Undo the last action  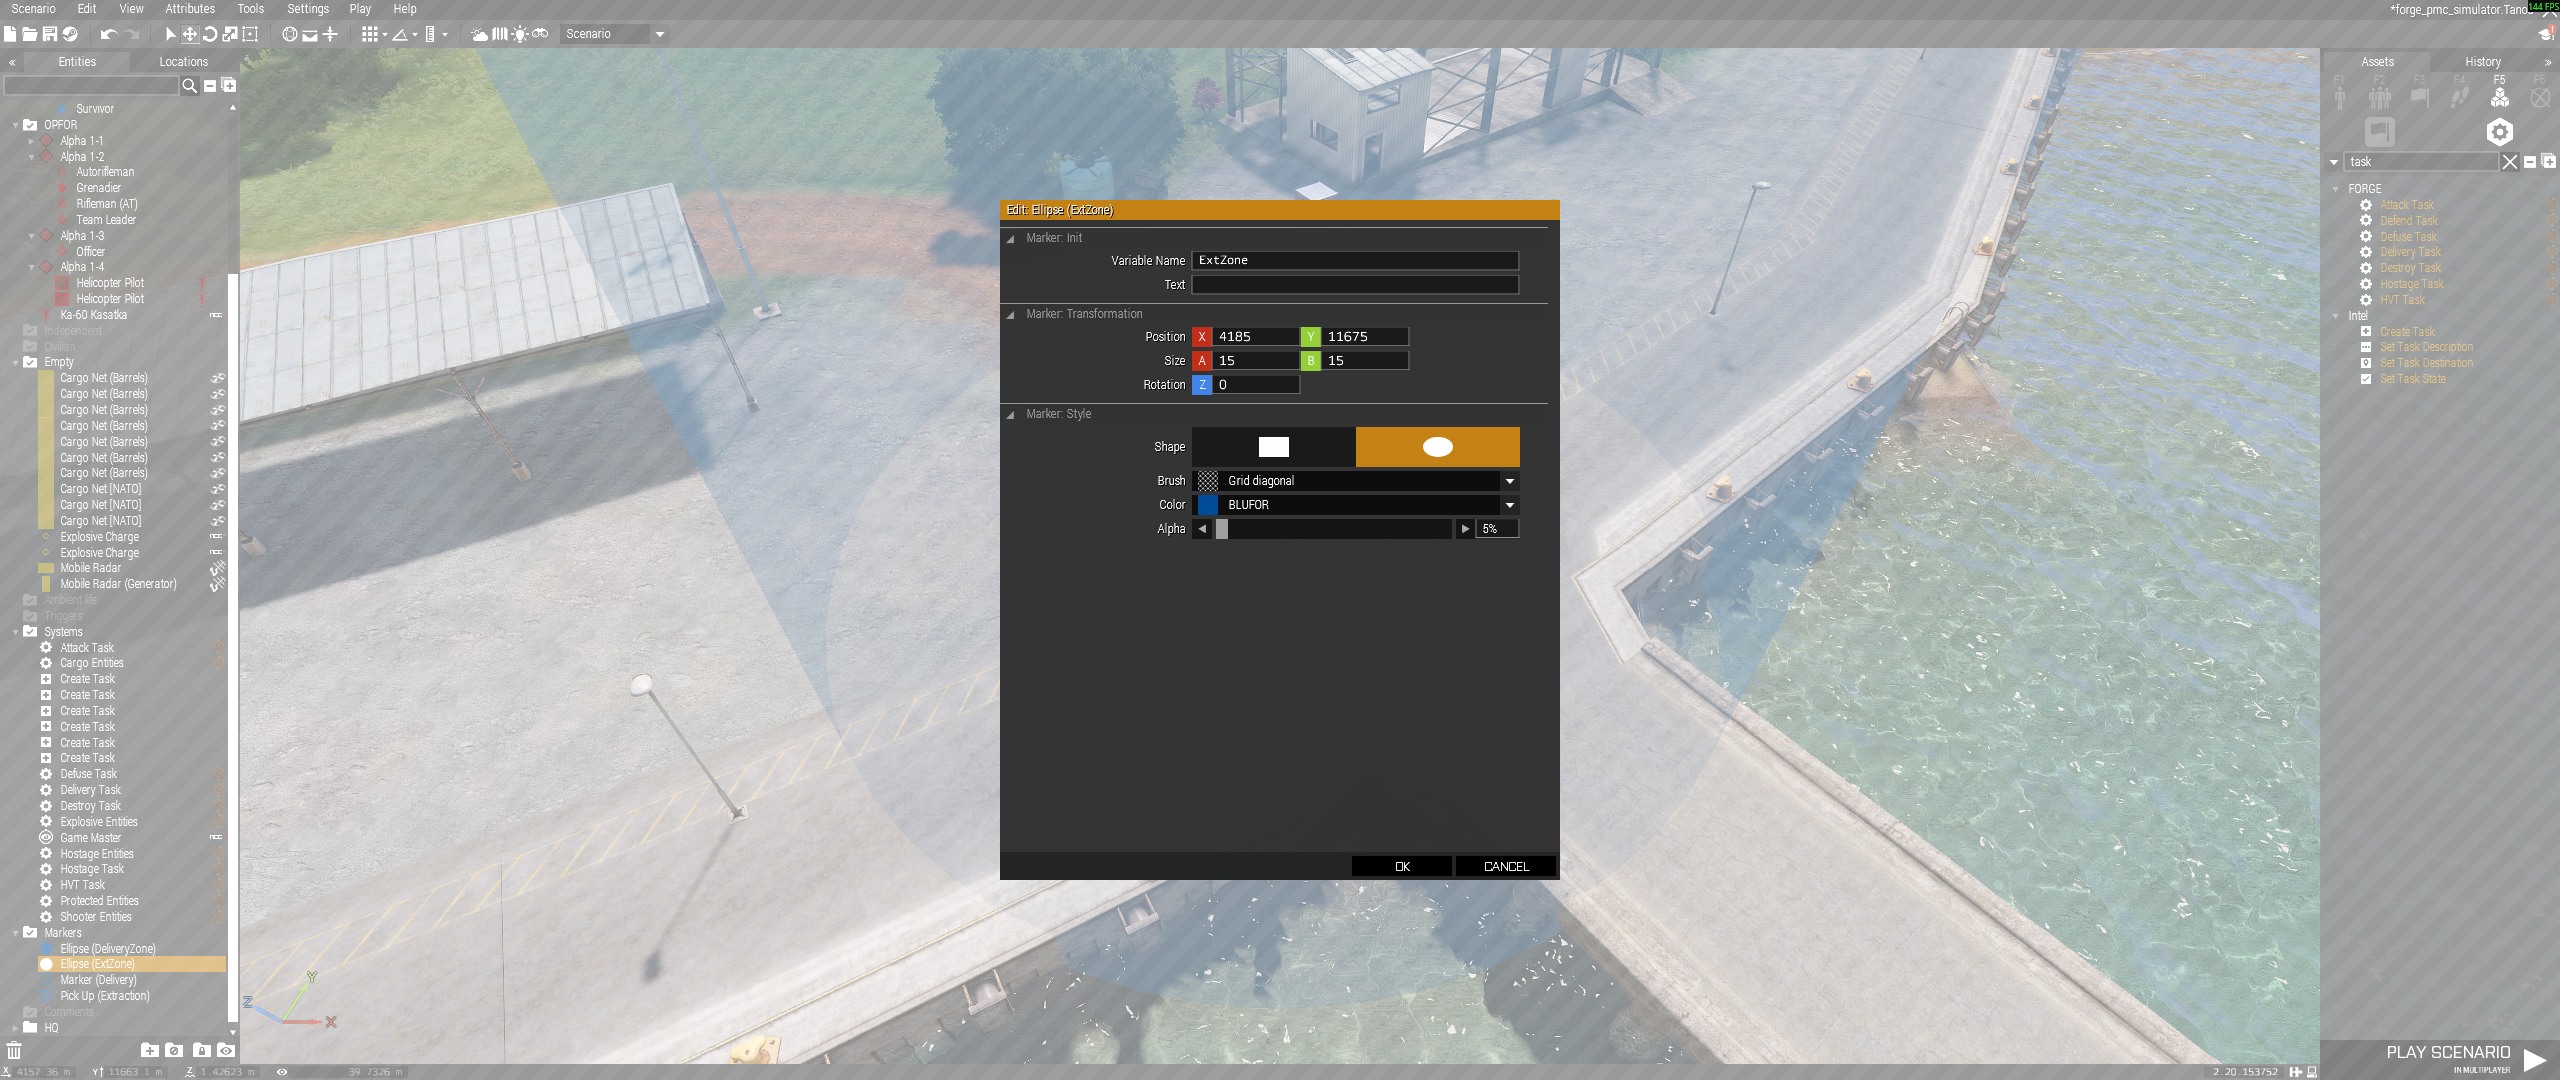click(x=109, y=34)
